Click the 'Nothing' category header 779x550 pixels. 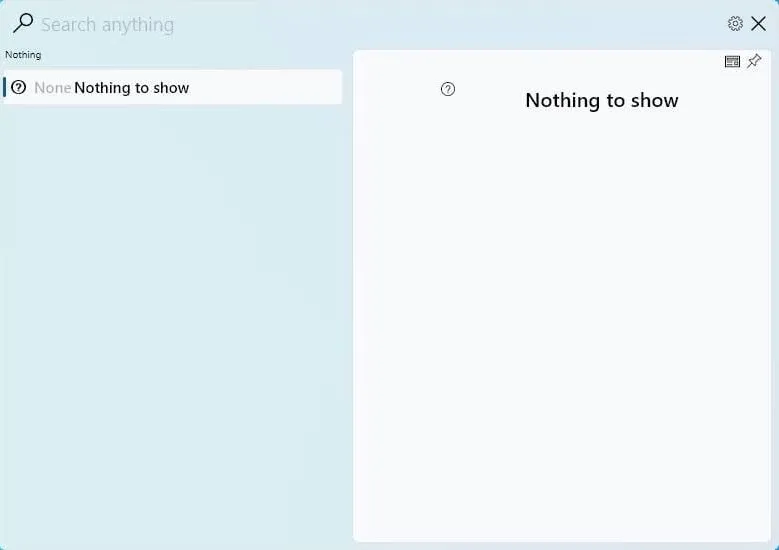(x=23, y=55)
